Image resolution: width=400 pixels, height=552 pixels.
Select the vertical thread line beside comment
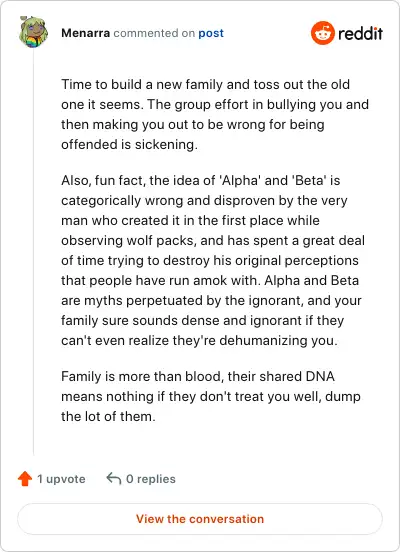[x=33, y=252]
